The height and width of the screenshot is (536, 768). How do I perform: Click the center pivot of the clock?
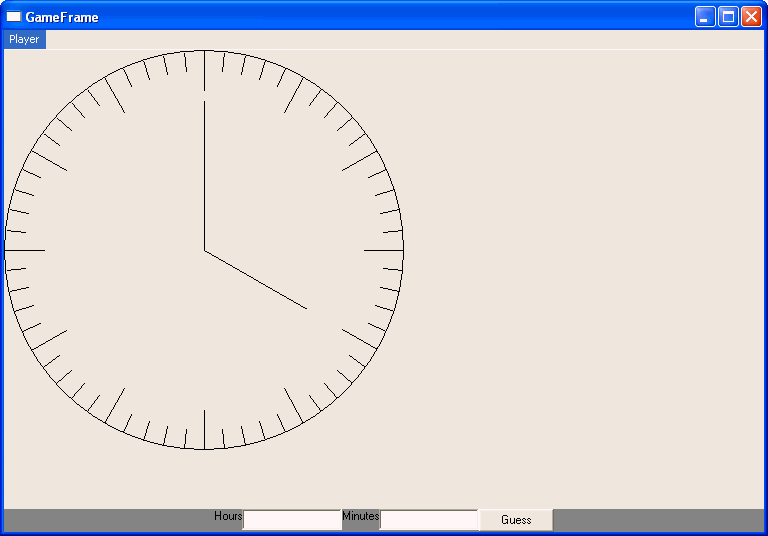tap(204, 250)
